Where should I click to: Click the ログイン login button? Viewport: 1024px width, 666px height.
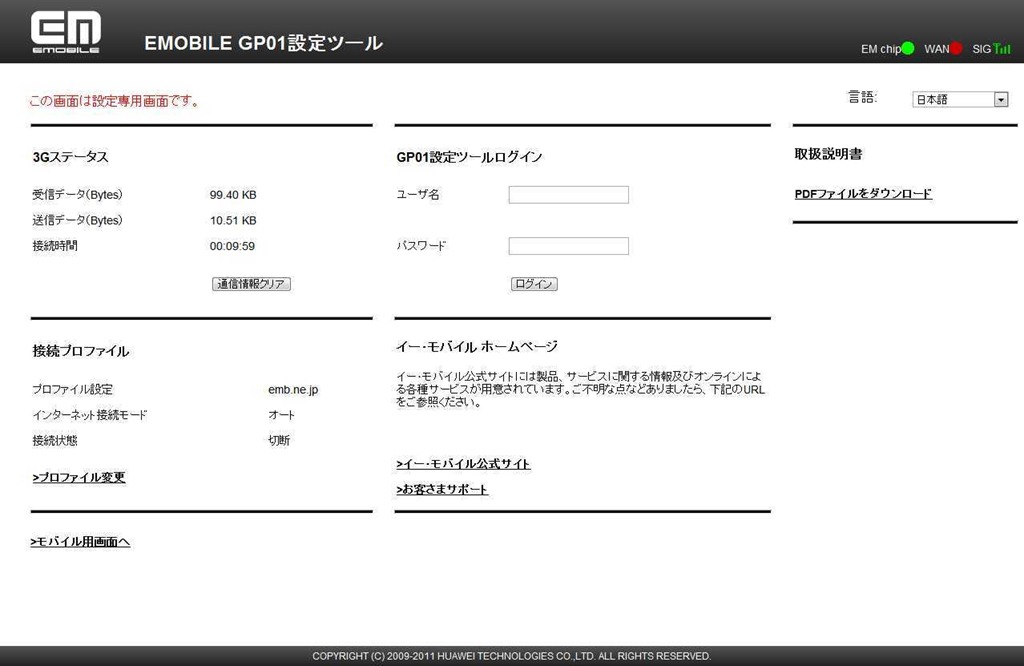(534, 284)
